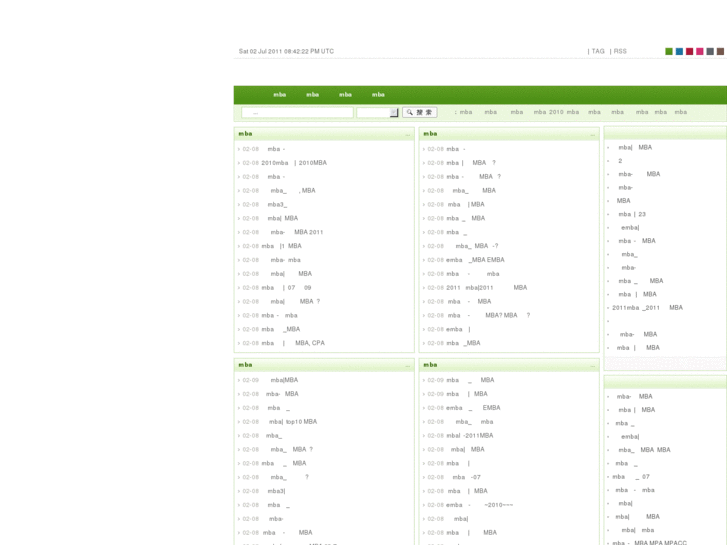This screenshot has width=727, height=545.
Task: Open sidebar entry 'mba_ MBA MBA'
Action: point(644,450)
